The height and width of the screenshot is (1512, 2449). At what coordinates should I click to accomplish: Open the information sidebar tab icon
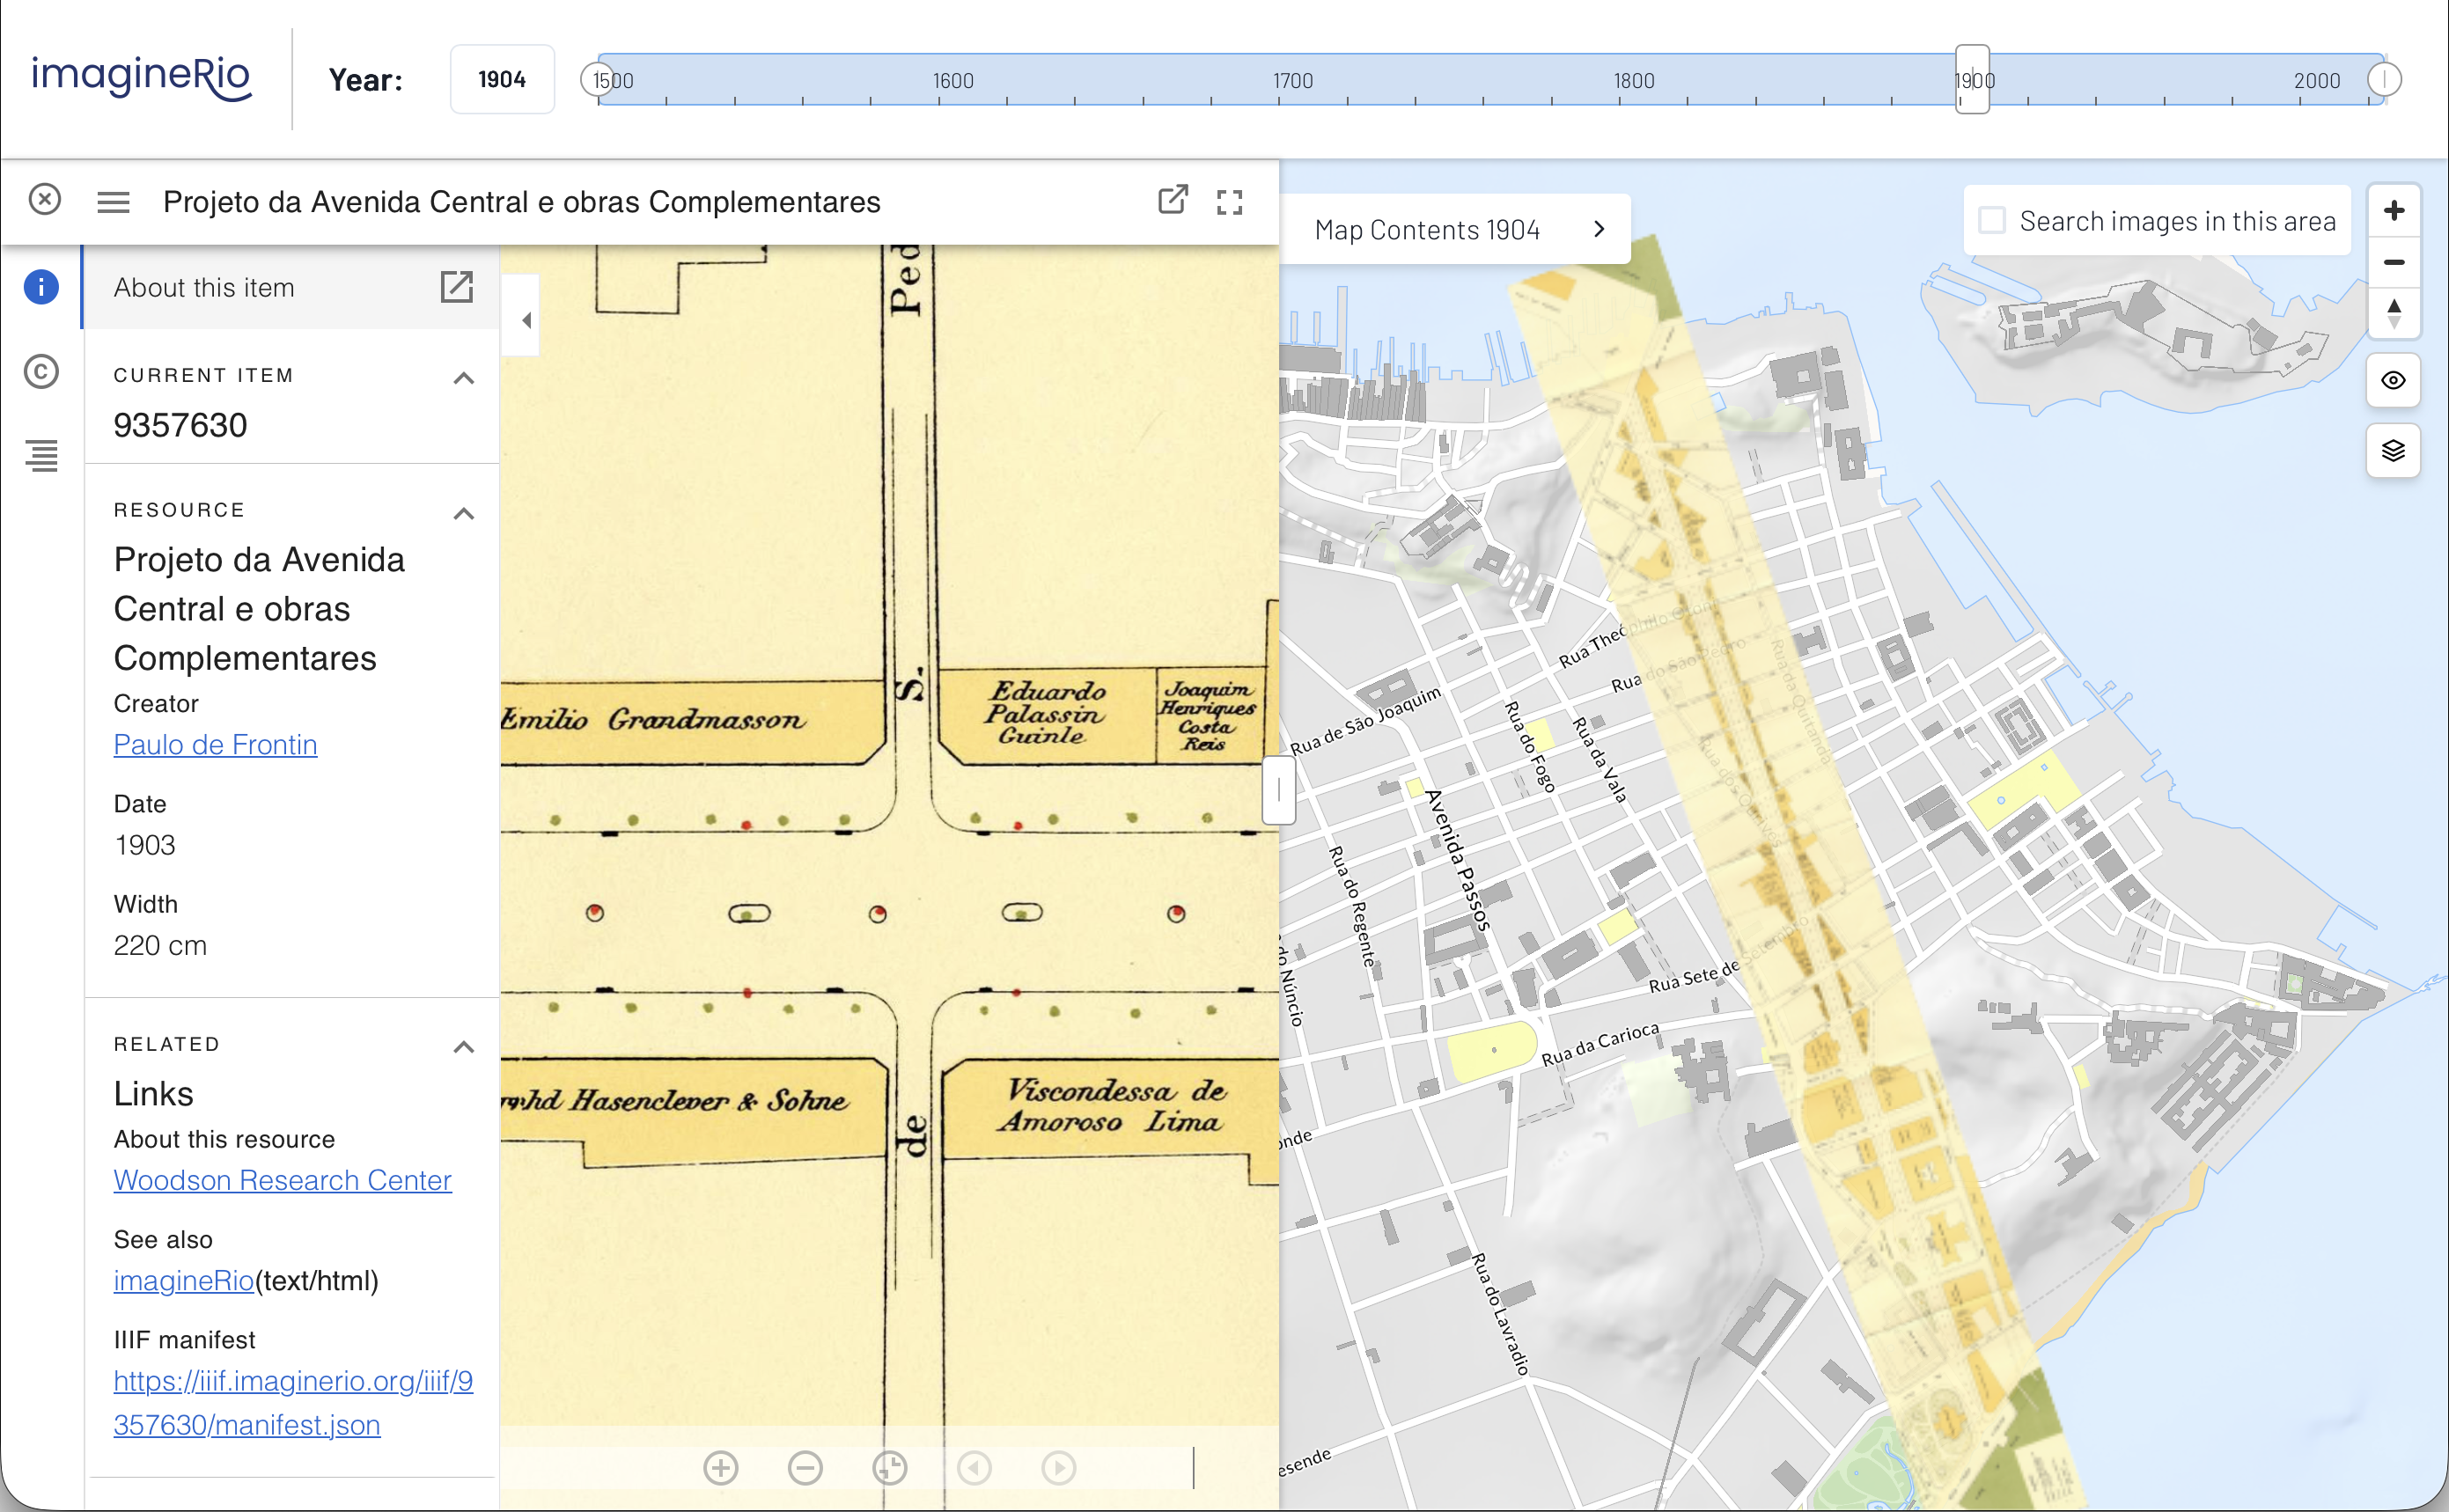coord(41,287)
